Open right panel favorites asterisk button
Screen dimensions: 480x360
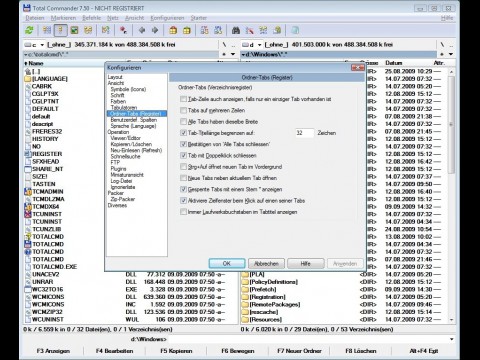[442, 54]
